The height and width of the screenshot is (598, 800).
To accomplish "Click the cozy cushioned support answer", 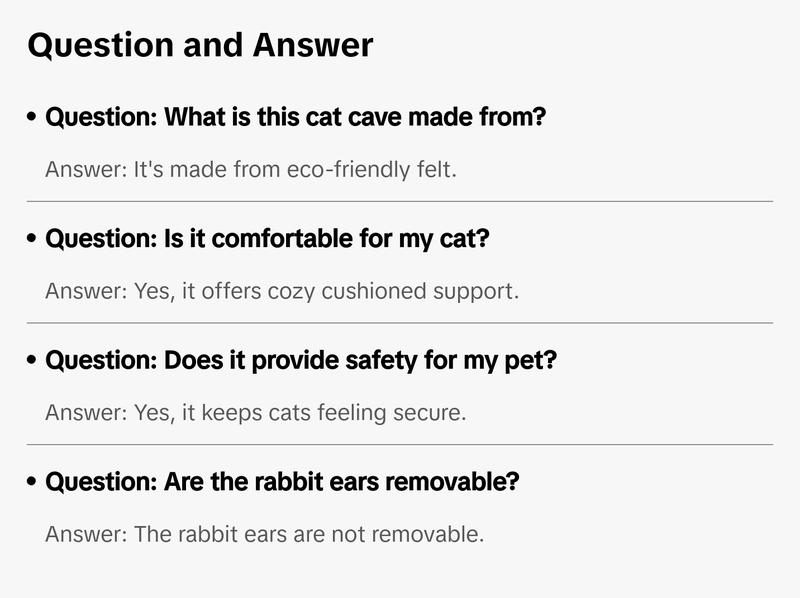I will pos(282,292).
